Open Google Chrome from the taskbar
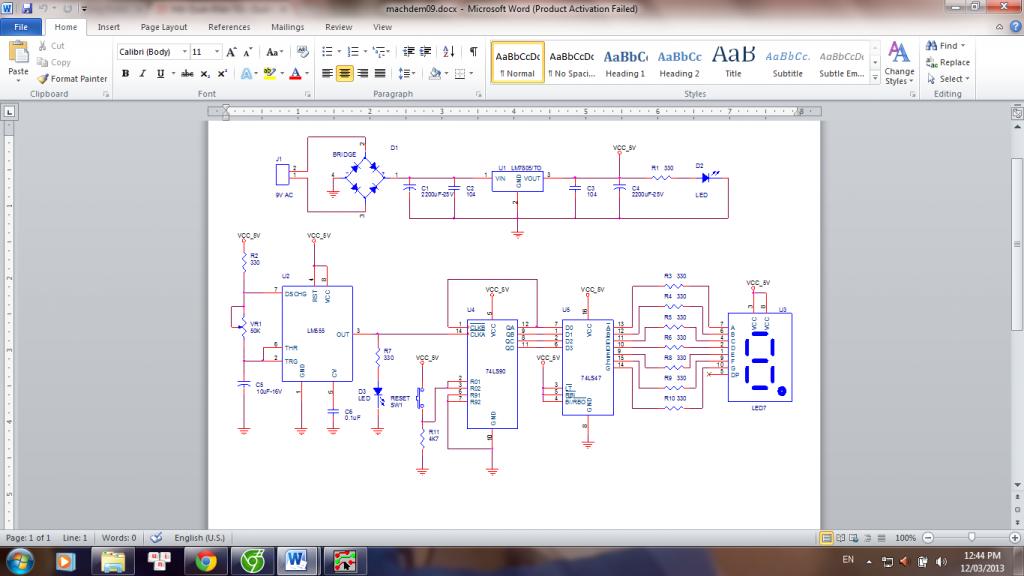The image size is (1024, 576). [206, 560]
